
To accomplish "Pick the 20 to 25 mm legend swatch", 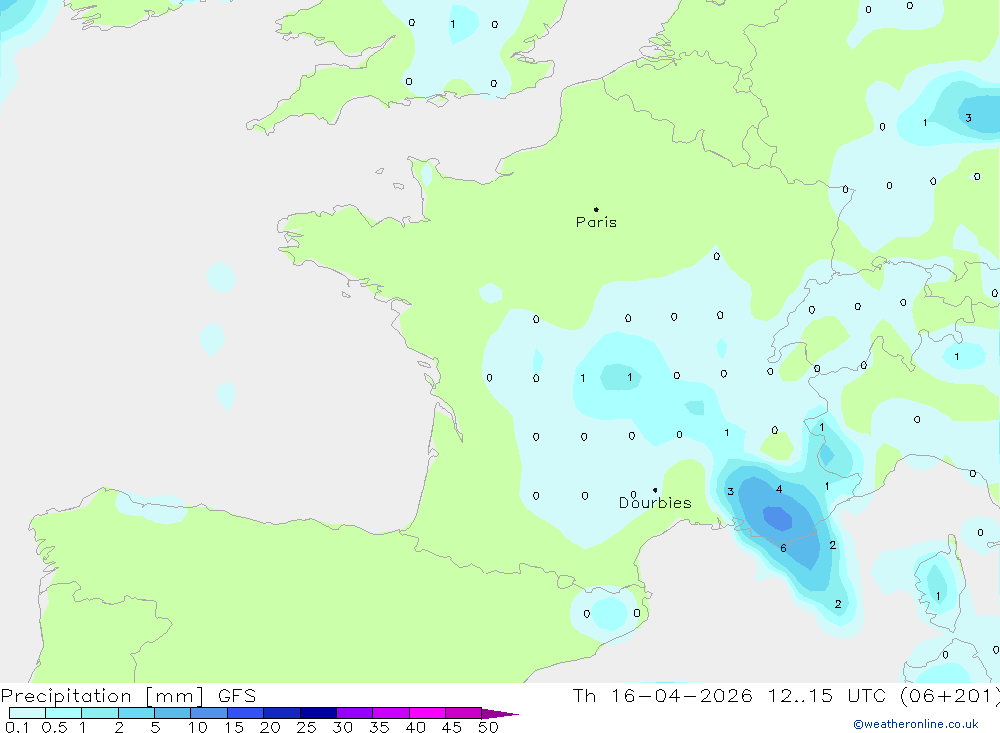I will click(x=281, y=713).
